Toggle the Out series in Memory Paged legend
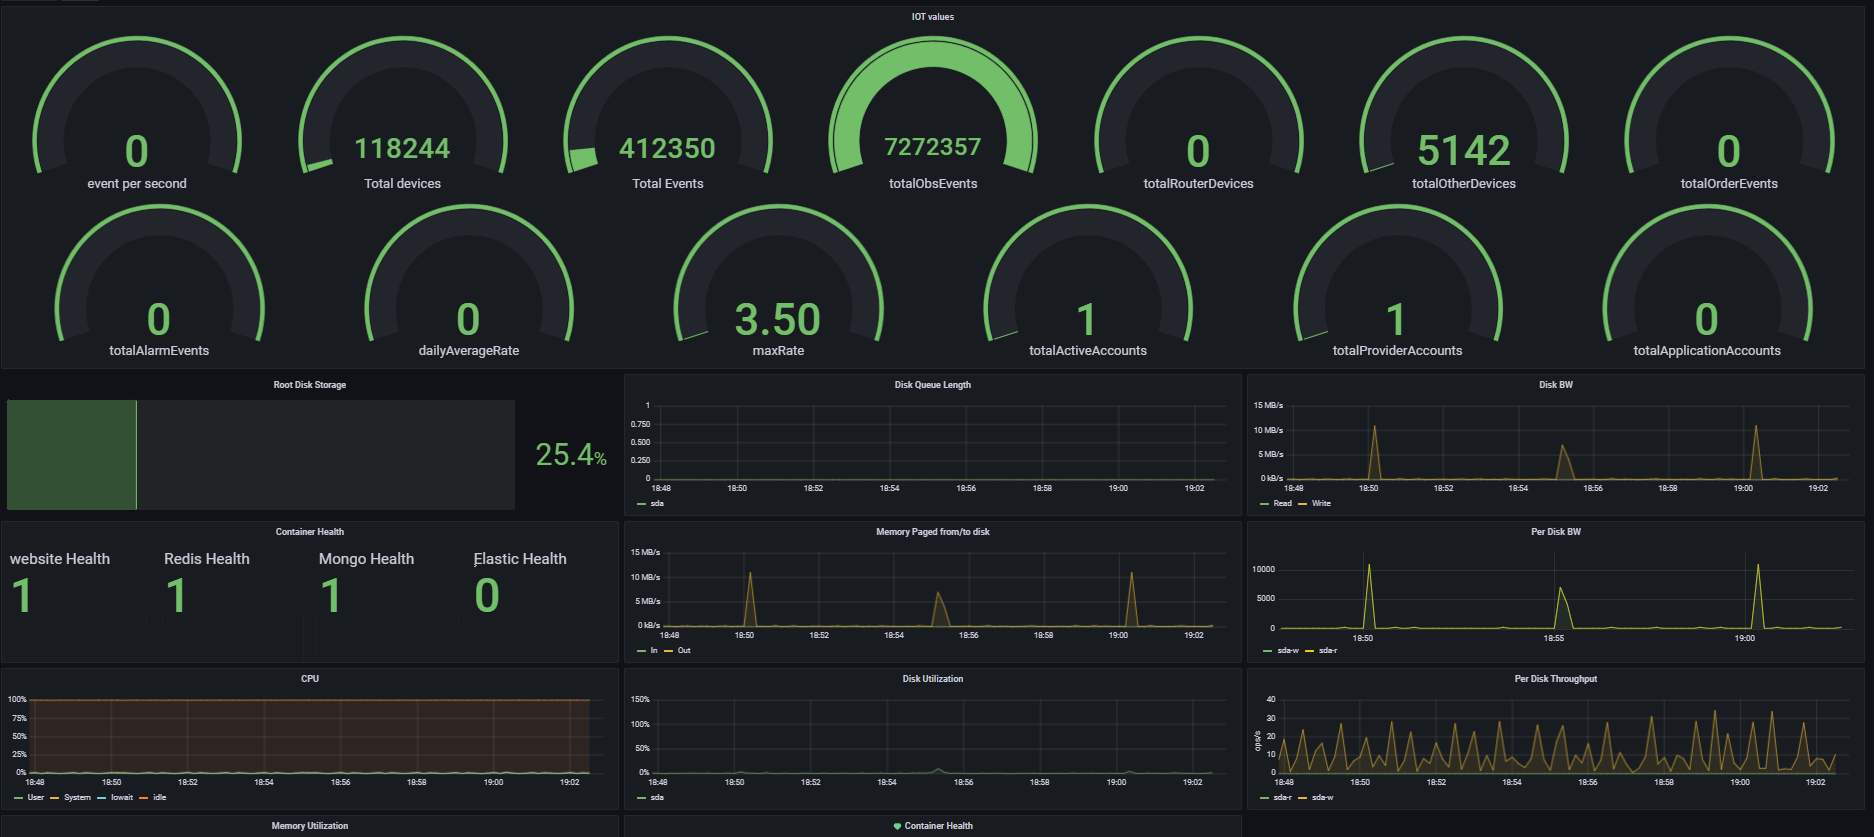Viewport: 1874px width, 837px height. pos(684,651)
